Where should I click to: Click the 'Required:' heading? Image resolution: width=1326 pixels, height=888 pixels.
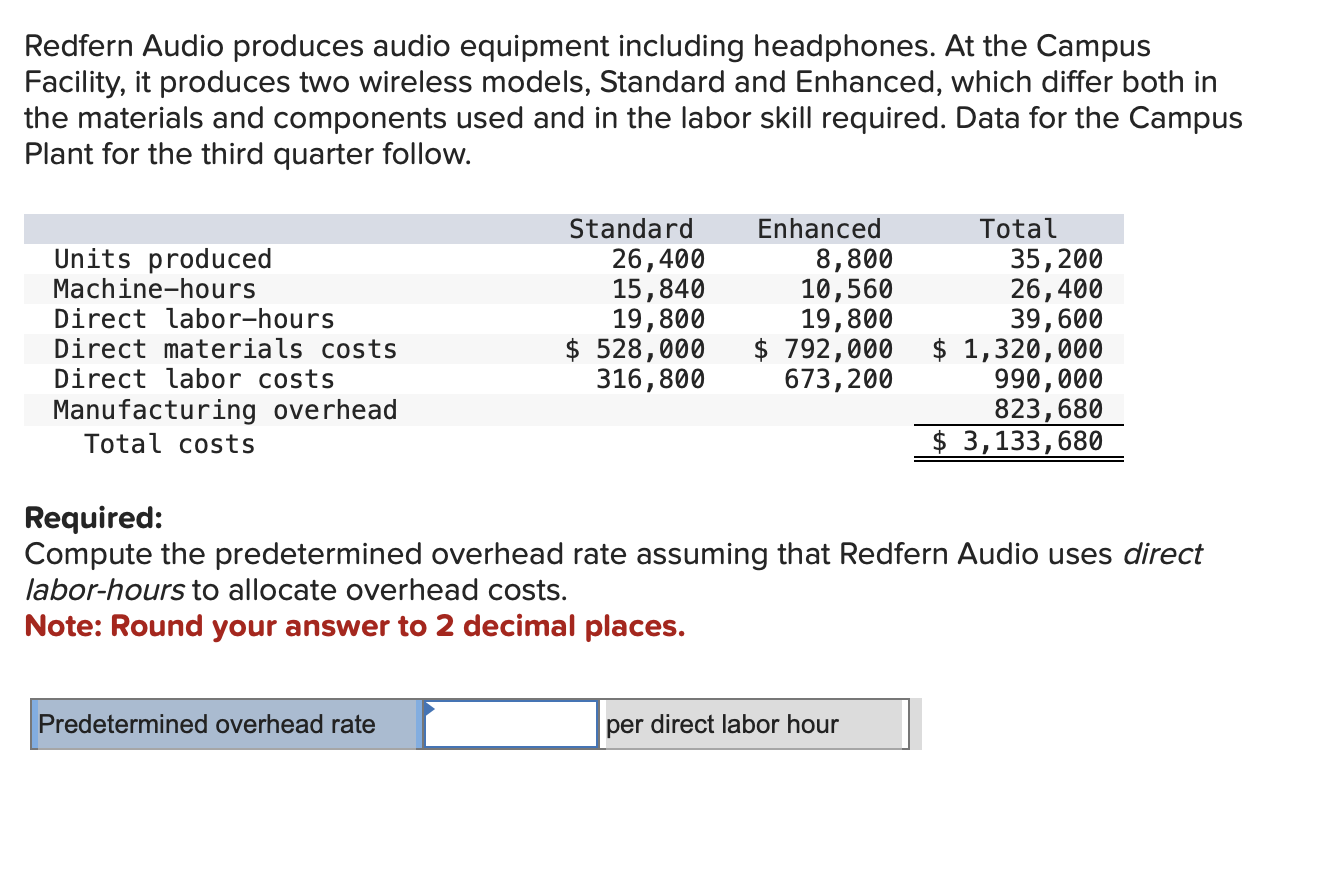click(x=93, y=518)
